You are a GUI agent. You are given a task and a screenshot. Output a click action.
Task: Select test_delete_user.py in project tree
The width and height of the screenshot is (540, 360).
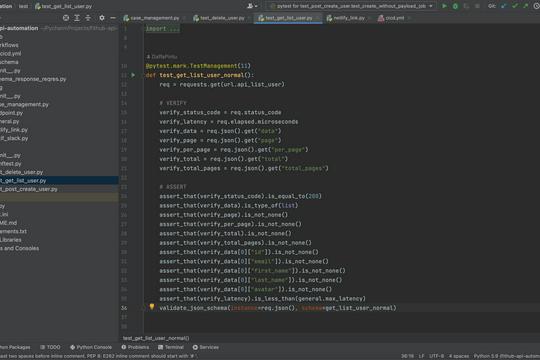pyautogui.click(x=21, y=172)
